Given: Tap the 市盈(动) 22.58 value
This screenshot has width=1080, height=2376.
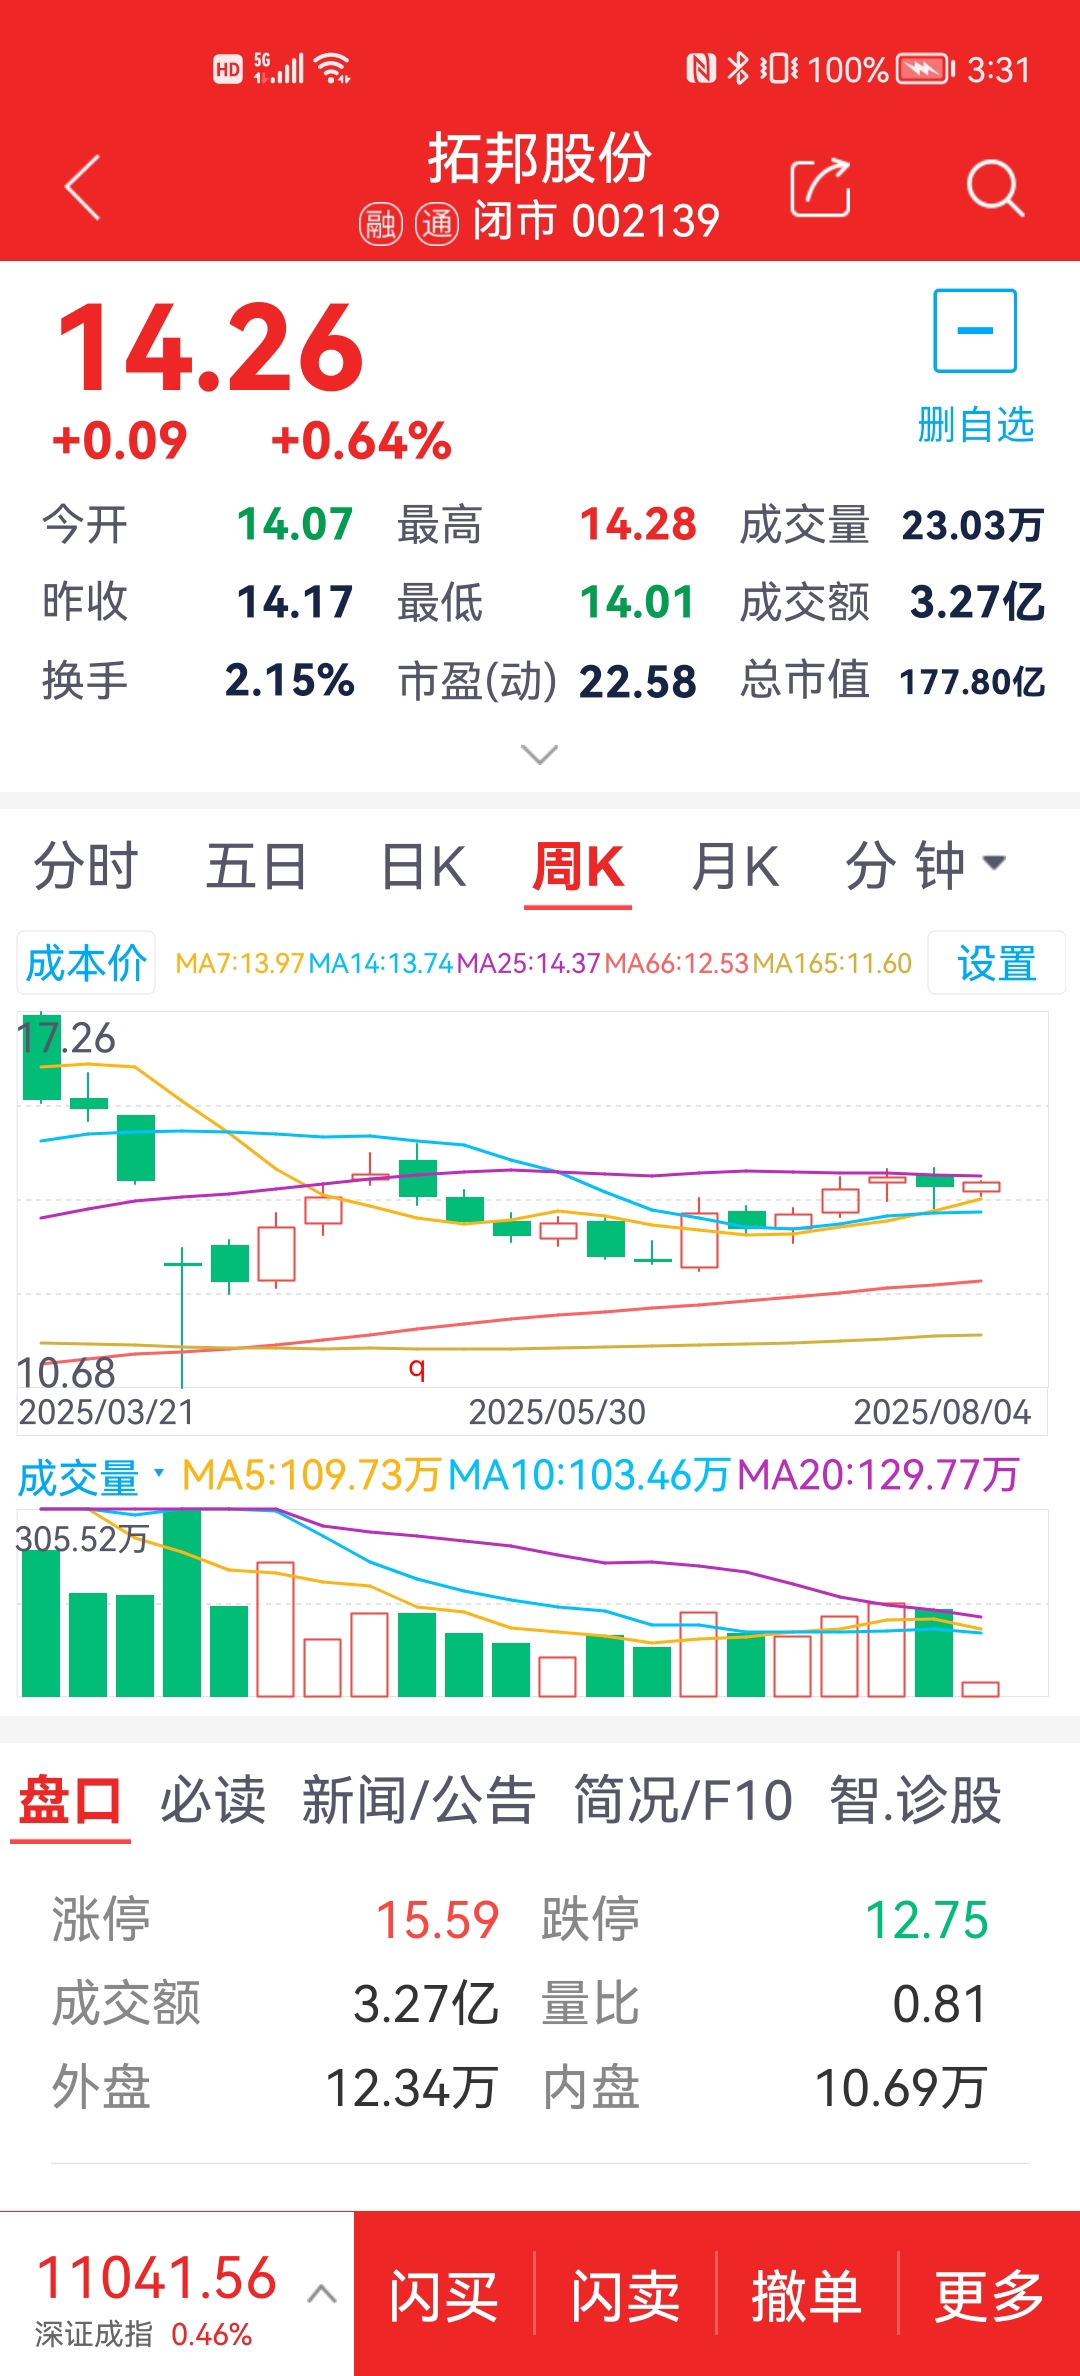Looking at the screenshot, I should (638, 682).
